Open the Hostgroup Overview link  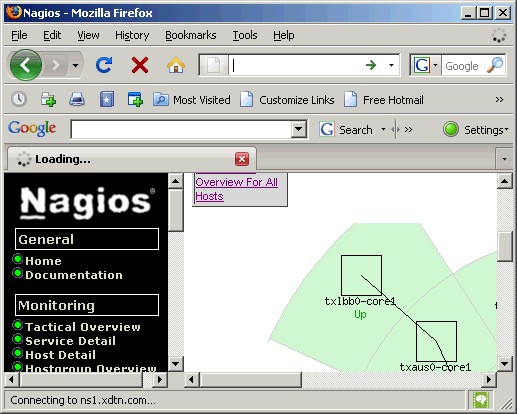[91, 368]
